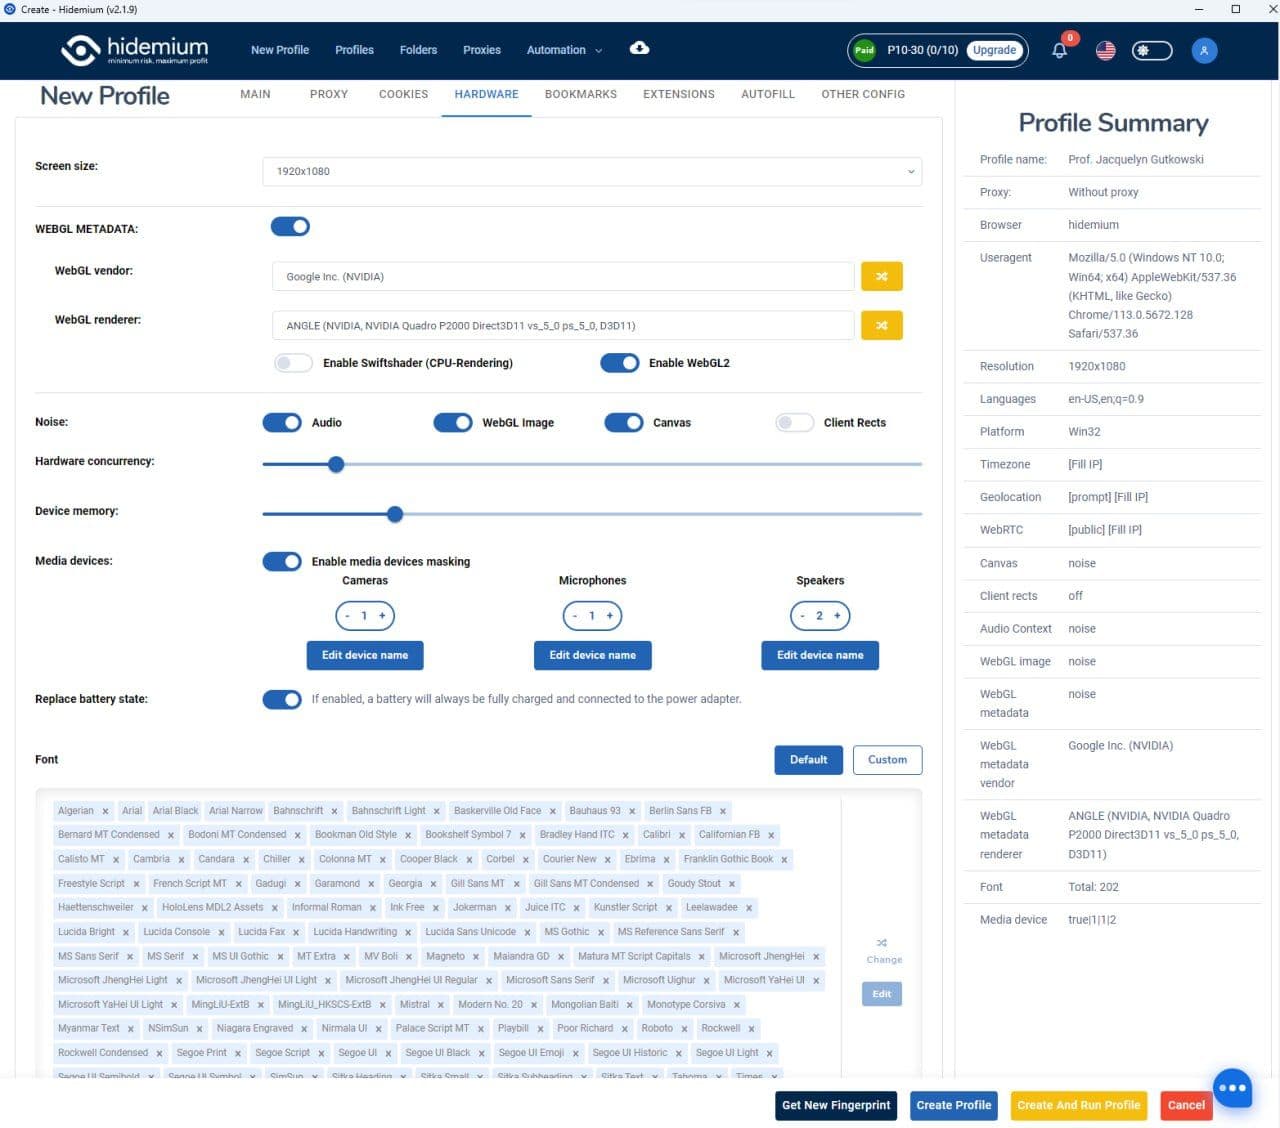Switch to the PROXY tab

(328, 94)
